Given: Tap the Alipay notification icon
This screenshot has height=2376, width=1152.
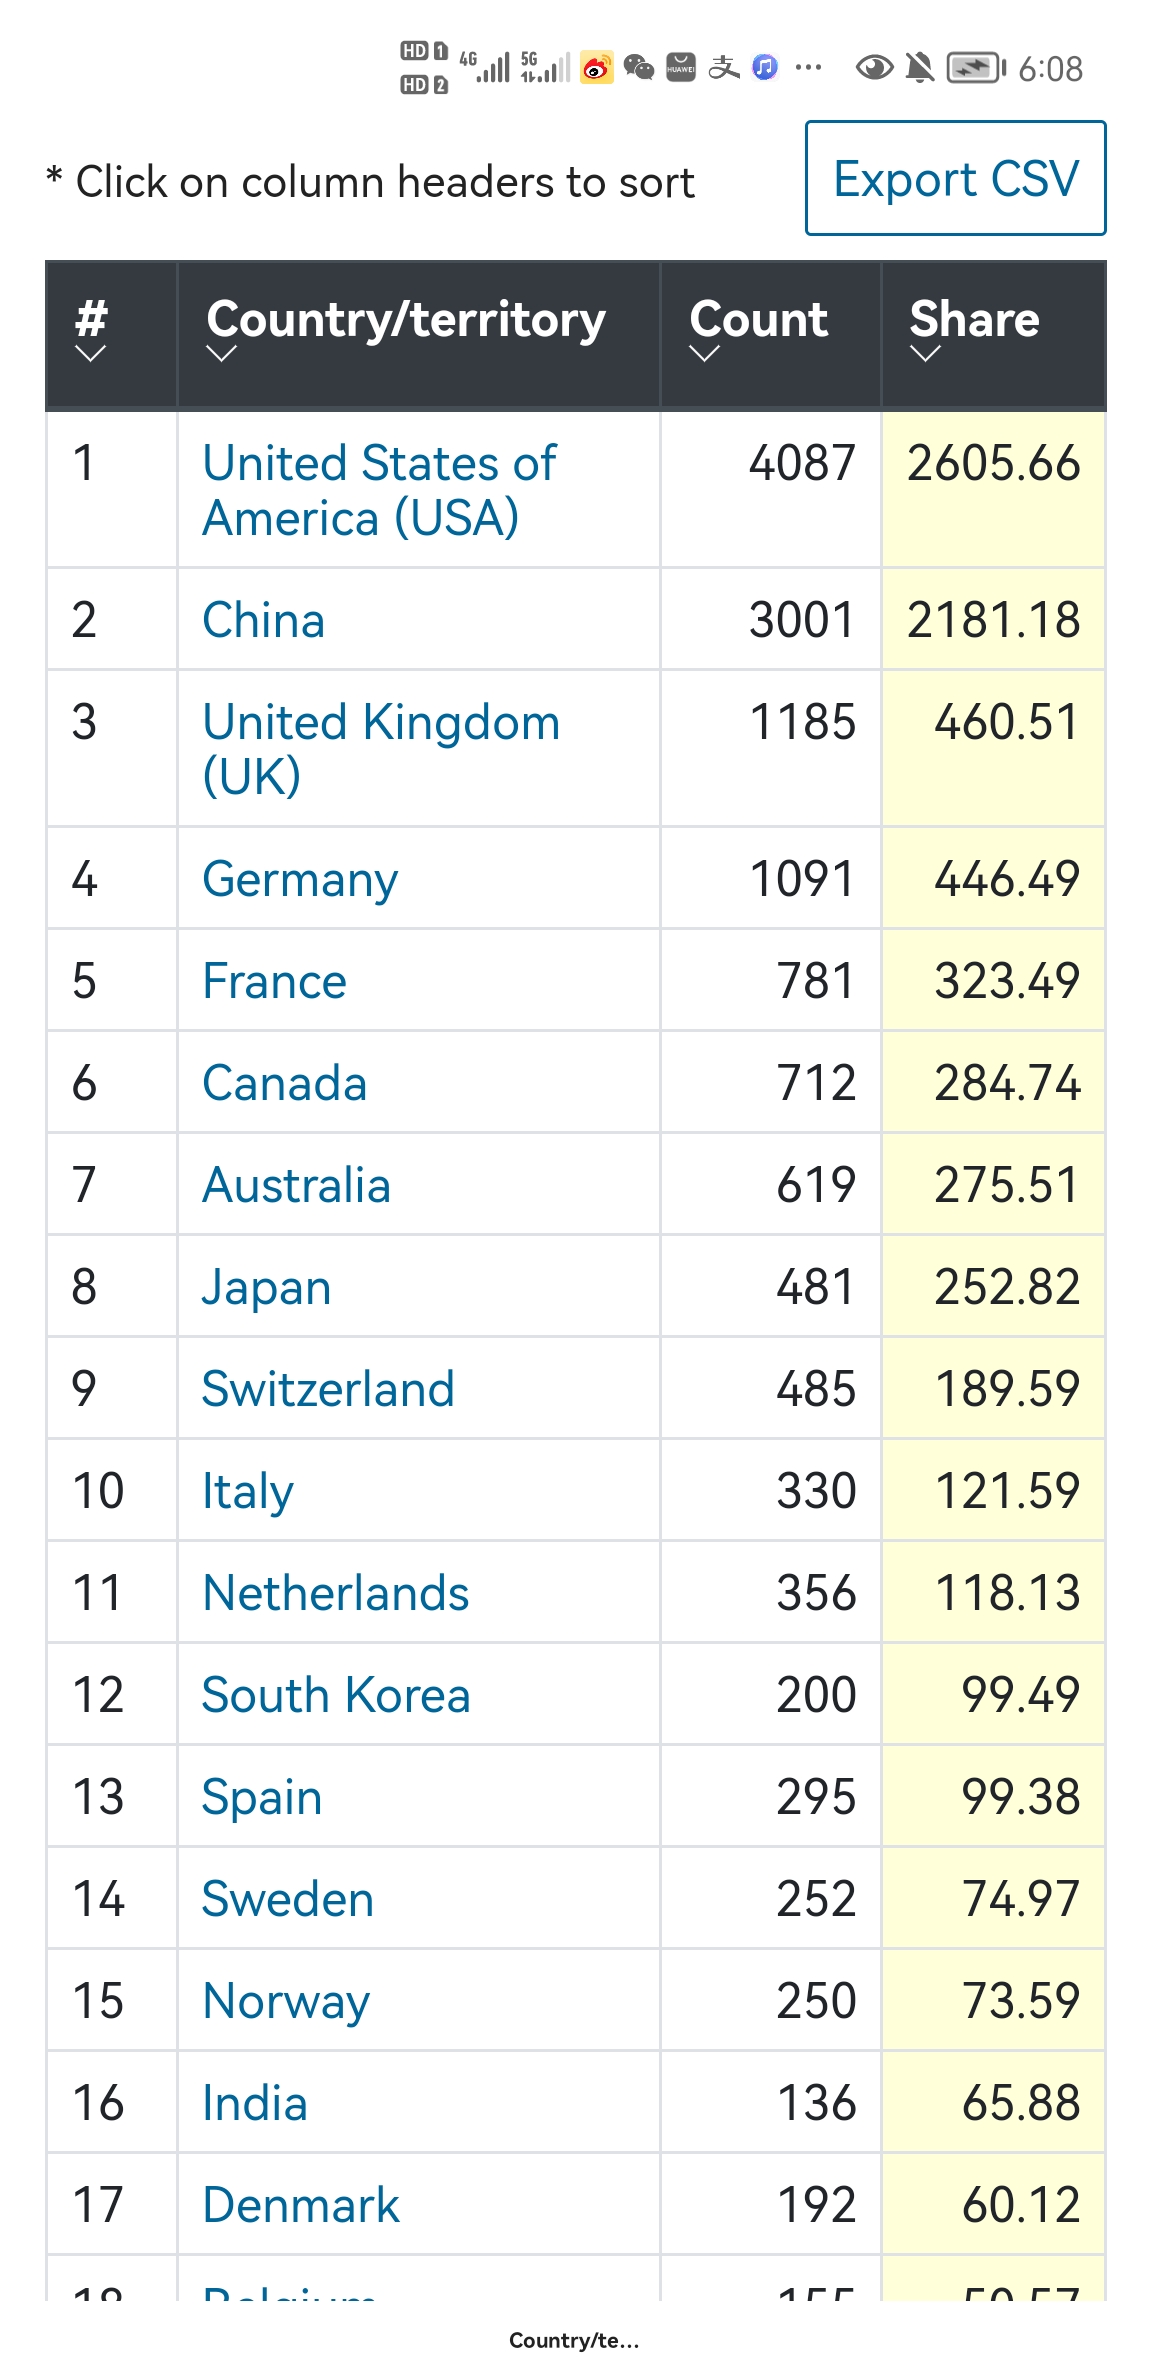Looking at the screenshot, I should pos(724,68).
